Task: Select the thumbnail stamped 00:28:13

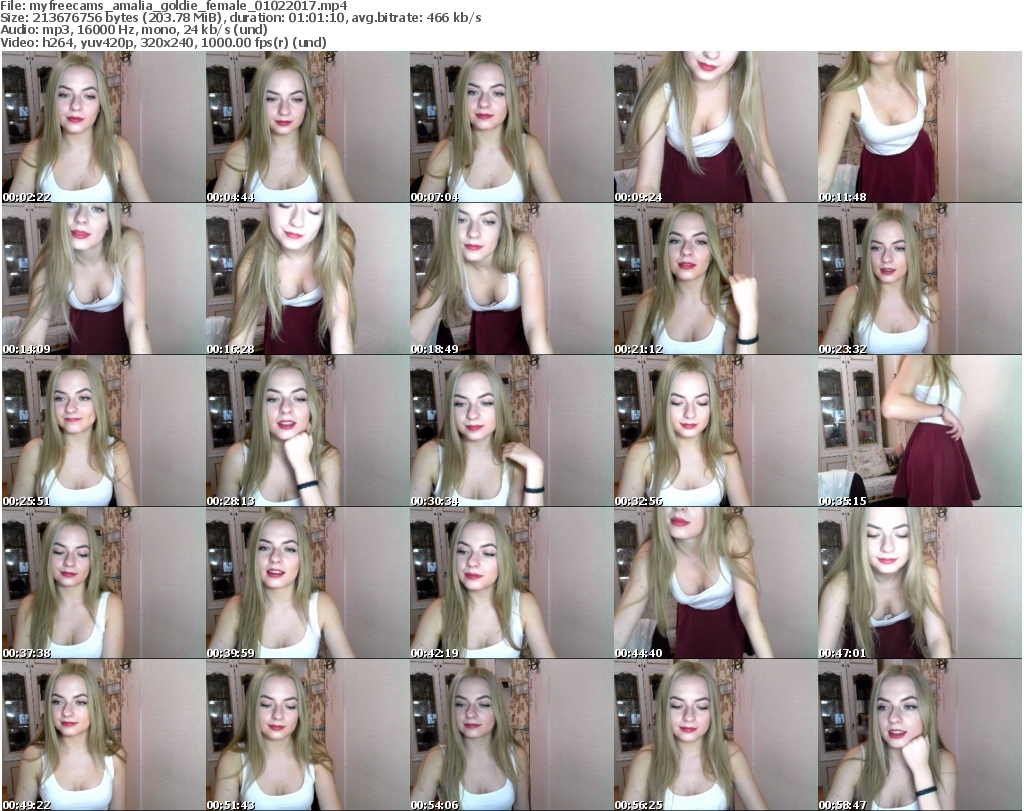Action: [x=308, y=431]
